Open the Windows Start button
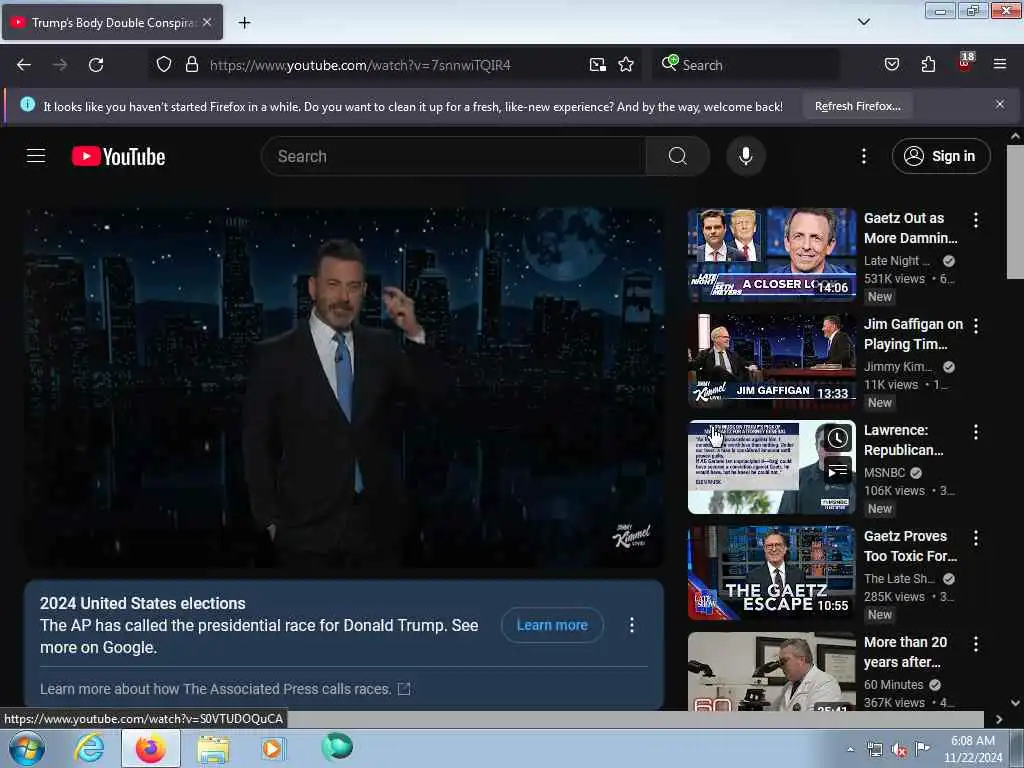1024x768 pixels. coord(26,748)
